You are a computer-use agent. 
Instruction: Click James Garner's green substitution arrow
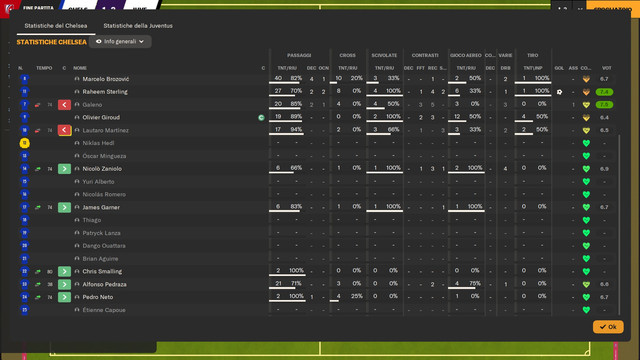[64, 207]
